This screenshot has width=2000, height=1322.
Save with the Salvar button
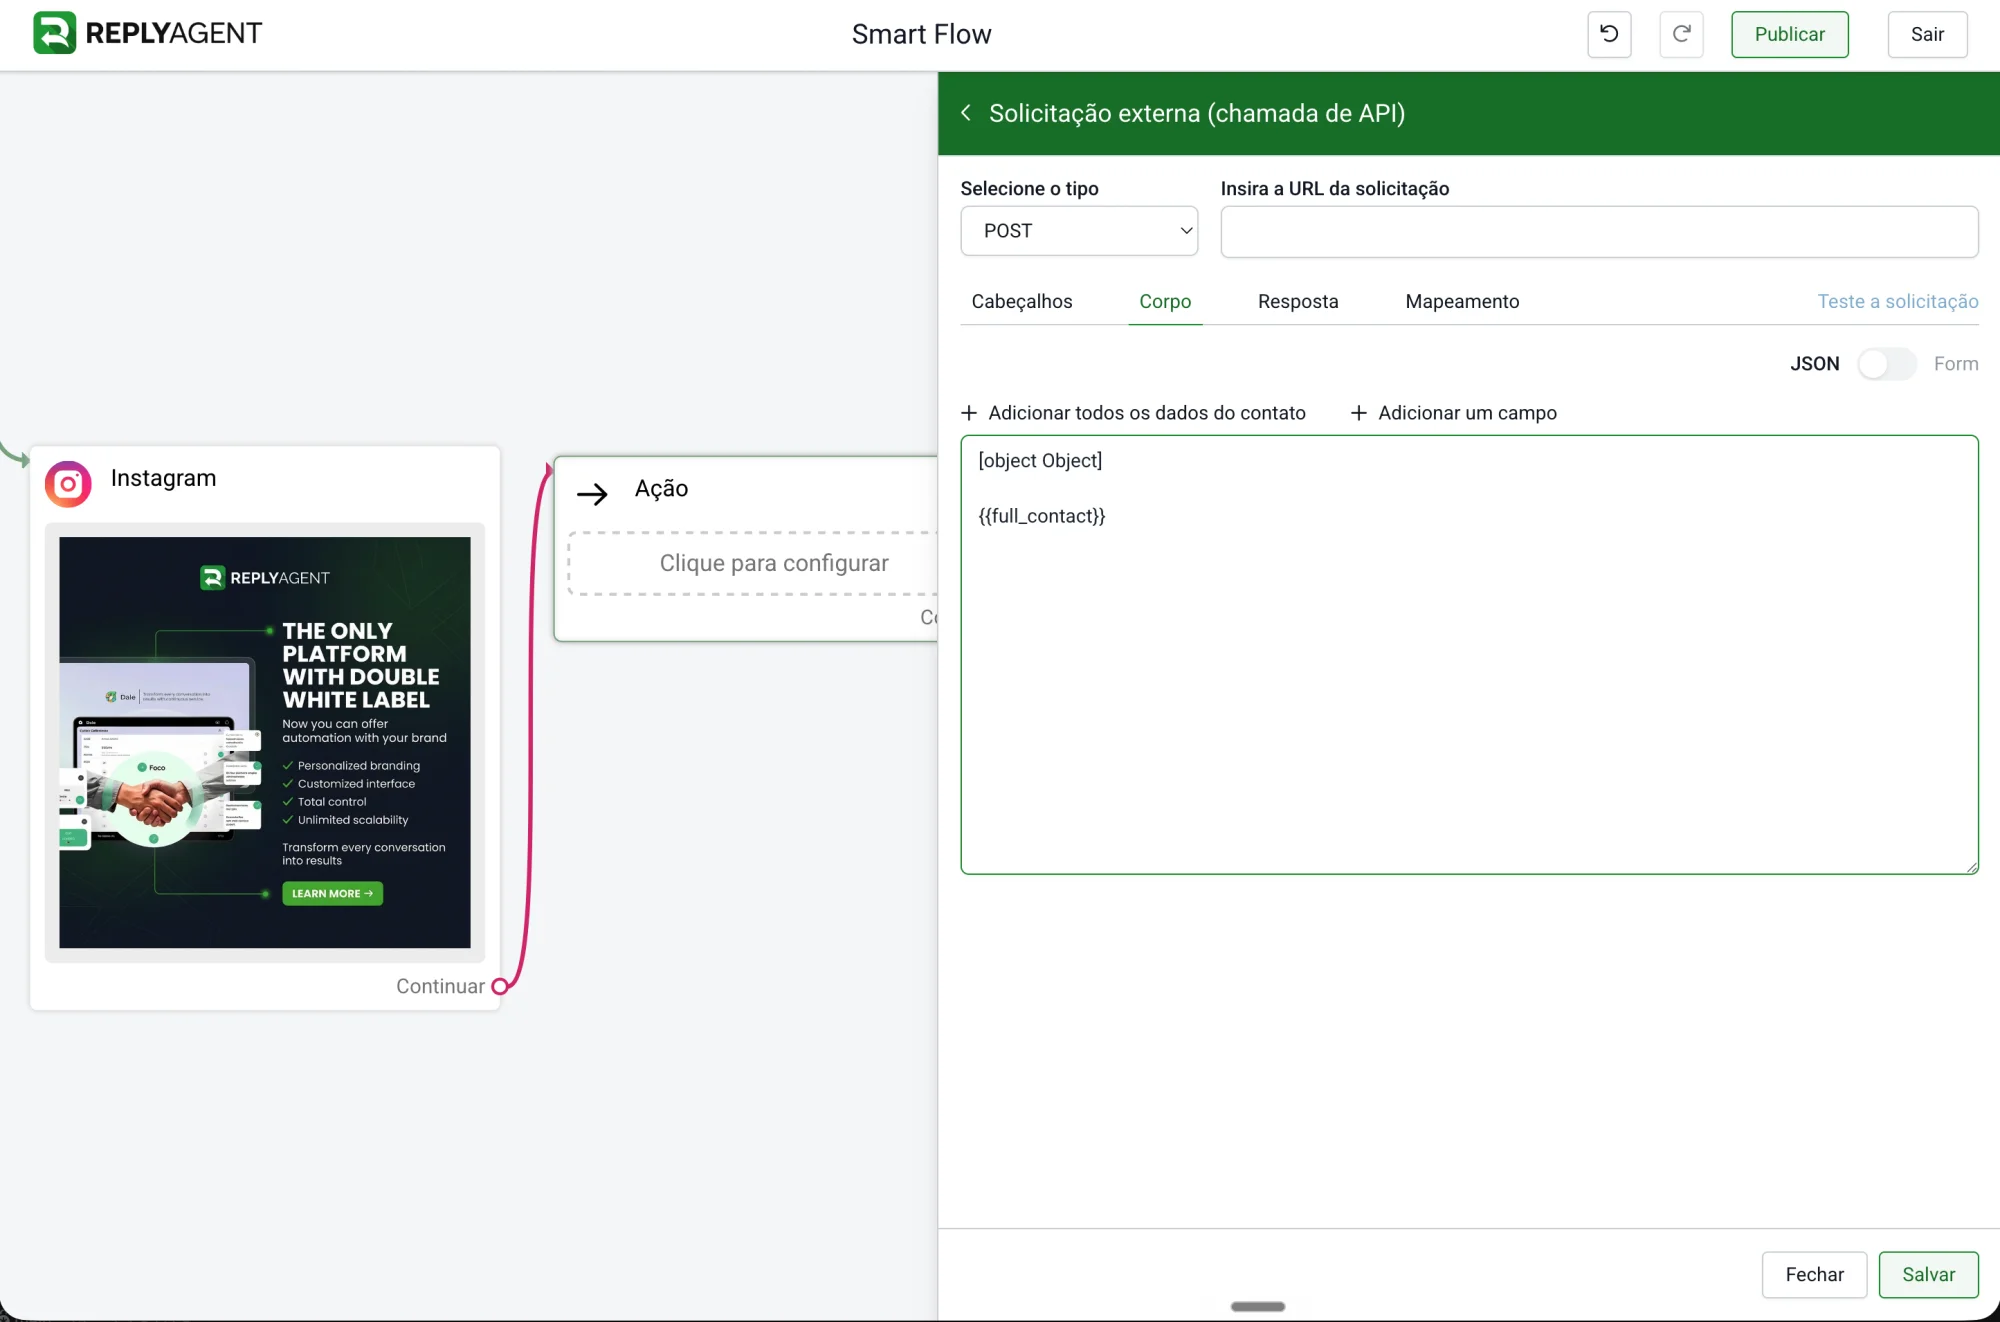pyautogui.click(x=1928, y=1275)
